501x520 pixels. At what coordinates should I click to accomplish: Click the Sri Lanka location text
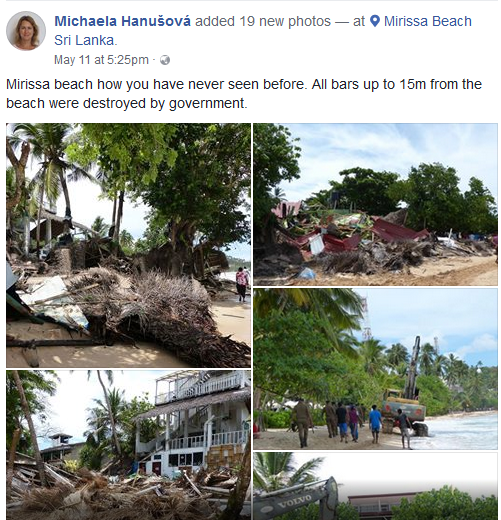tap(84, 40)
